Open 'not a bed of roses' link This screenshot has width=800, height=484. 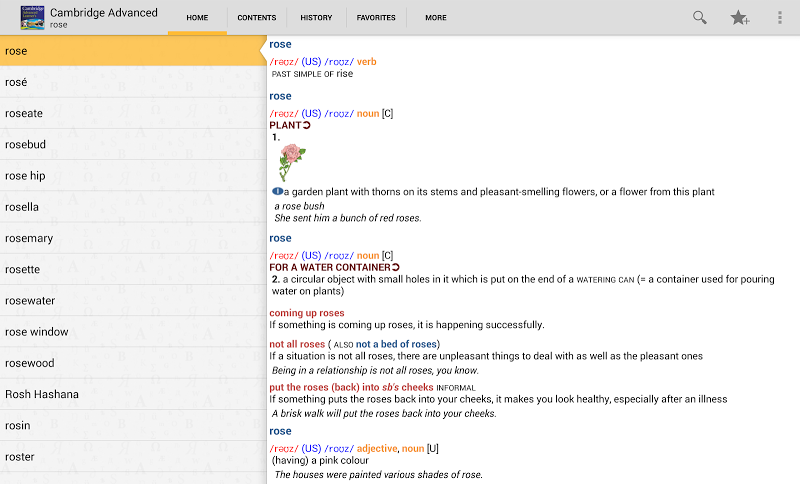click(396, 344)
